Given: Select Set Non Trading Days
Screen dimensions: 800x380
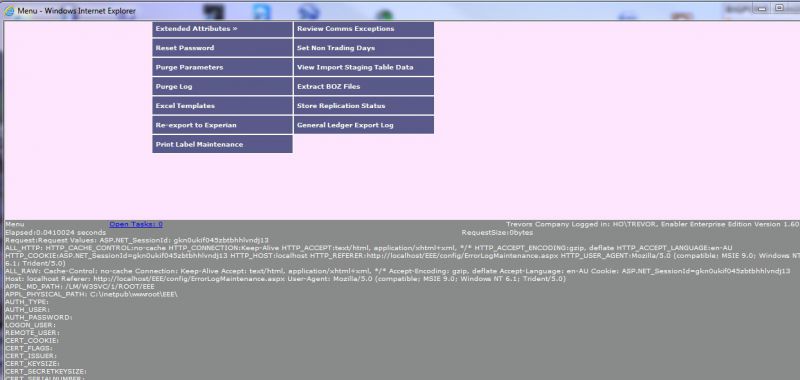Looking at the screenshot, I should [x=364, y=48].
